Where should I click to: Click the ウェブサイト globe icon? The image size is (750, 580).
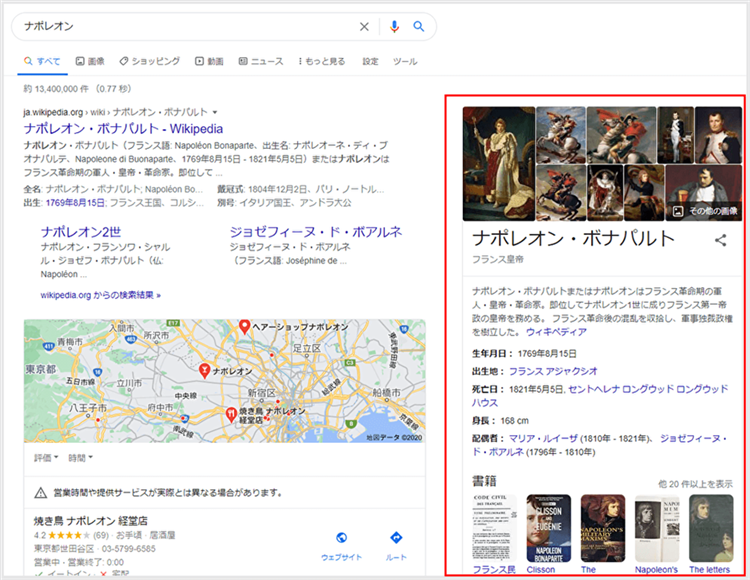click(x=342, y=538)
